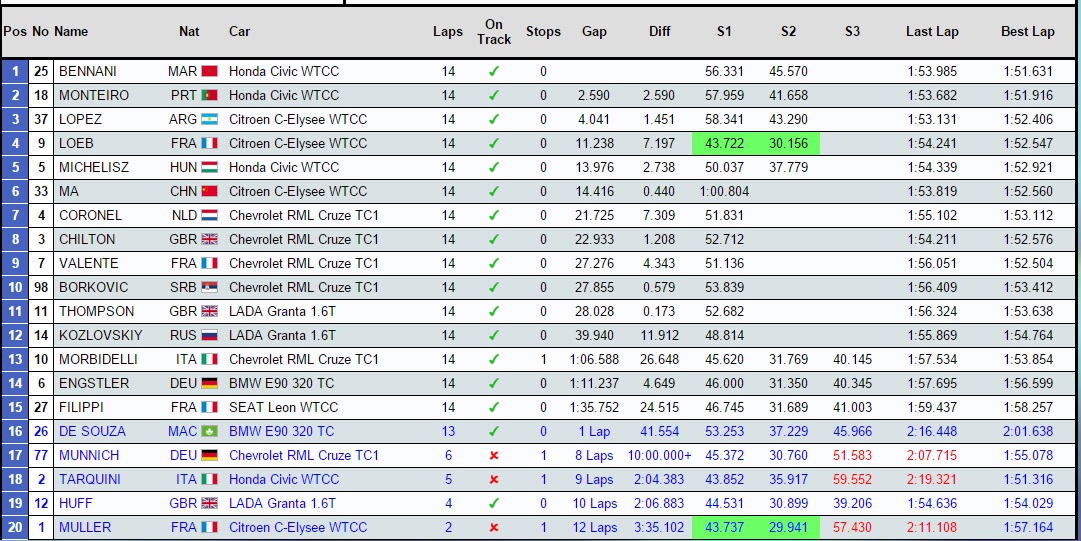
Task: Click Russia flag icon in Kozlovskiy's row
Action: click(209, 336)
